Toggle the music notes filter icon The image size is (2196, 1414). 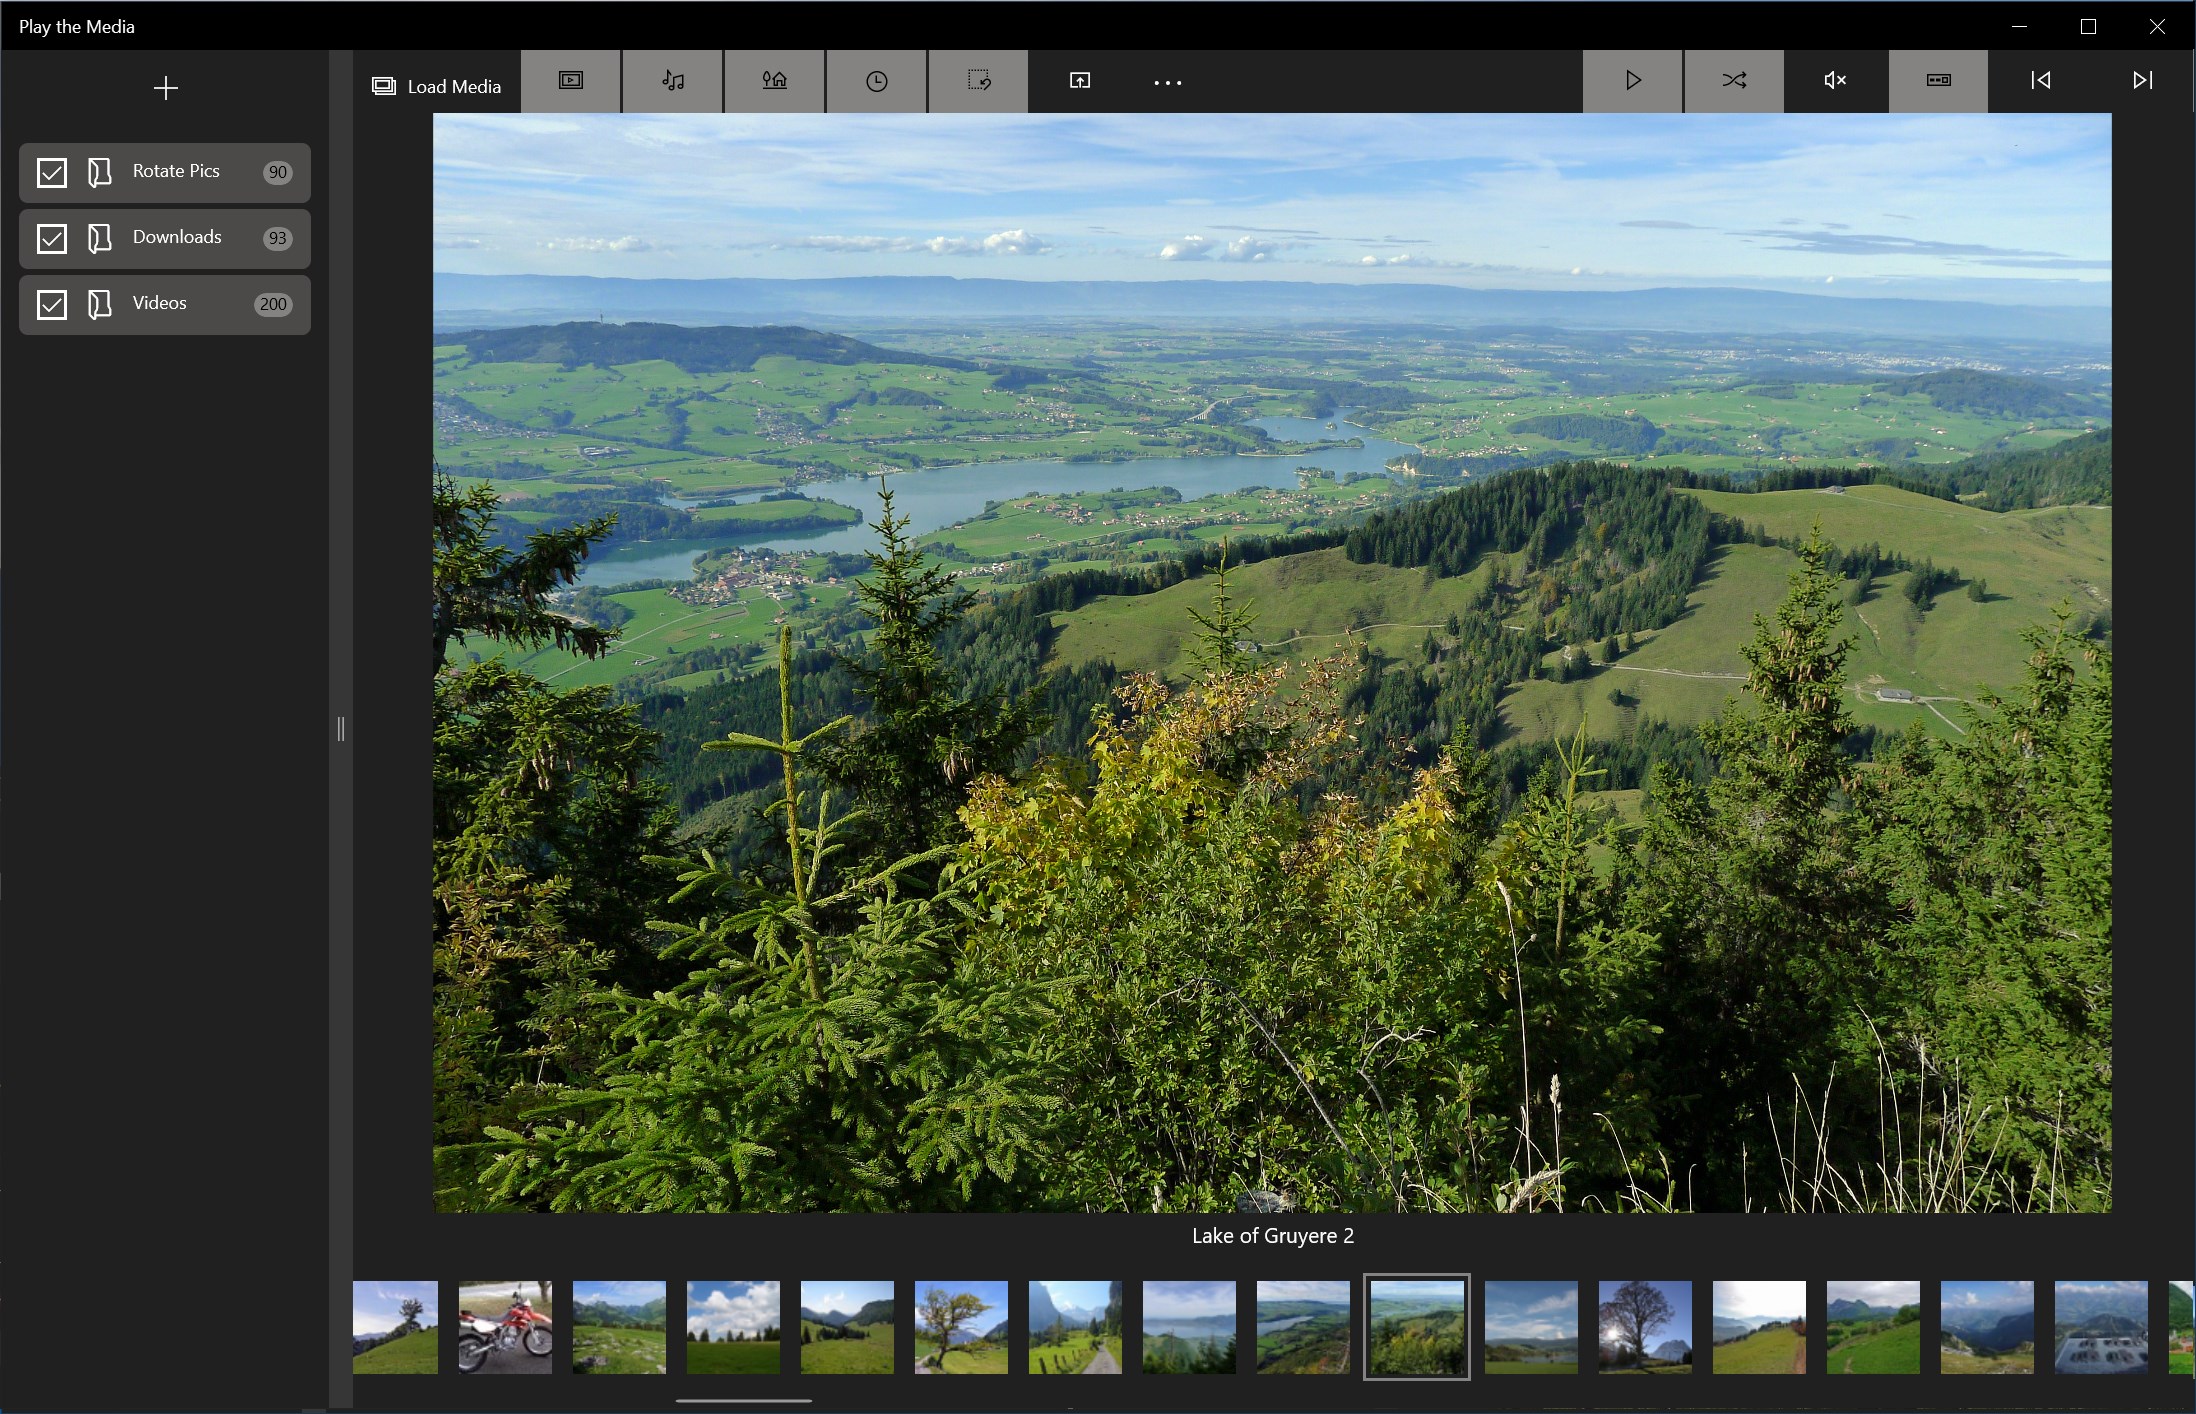(673, 81)
